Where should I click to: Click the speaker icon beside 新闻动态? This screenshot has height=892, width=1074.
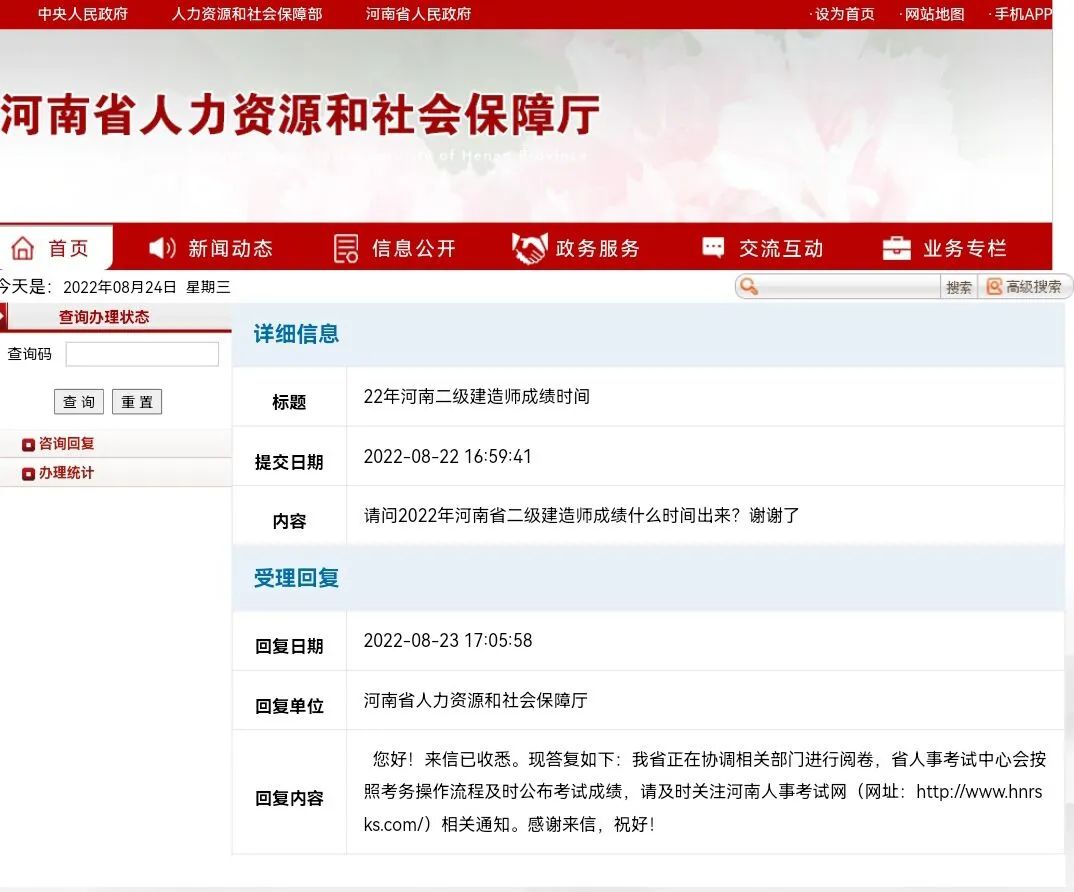click(160, 247)
